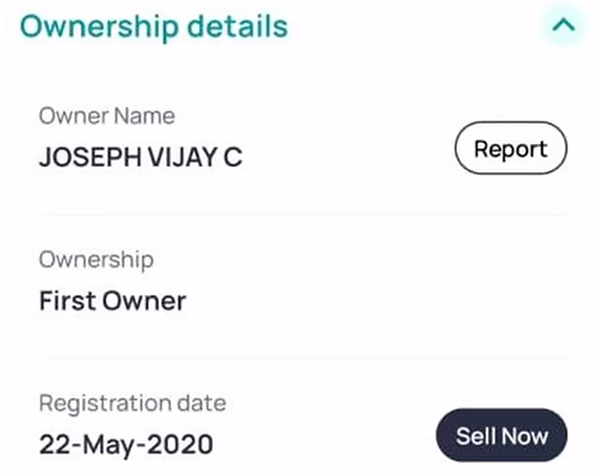Select the Registration date field label

coord(132,404)
